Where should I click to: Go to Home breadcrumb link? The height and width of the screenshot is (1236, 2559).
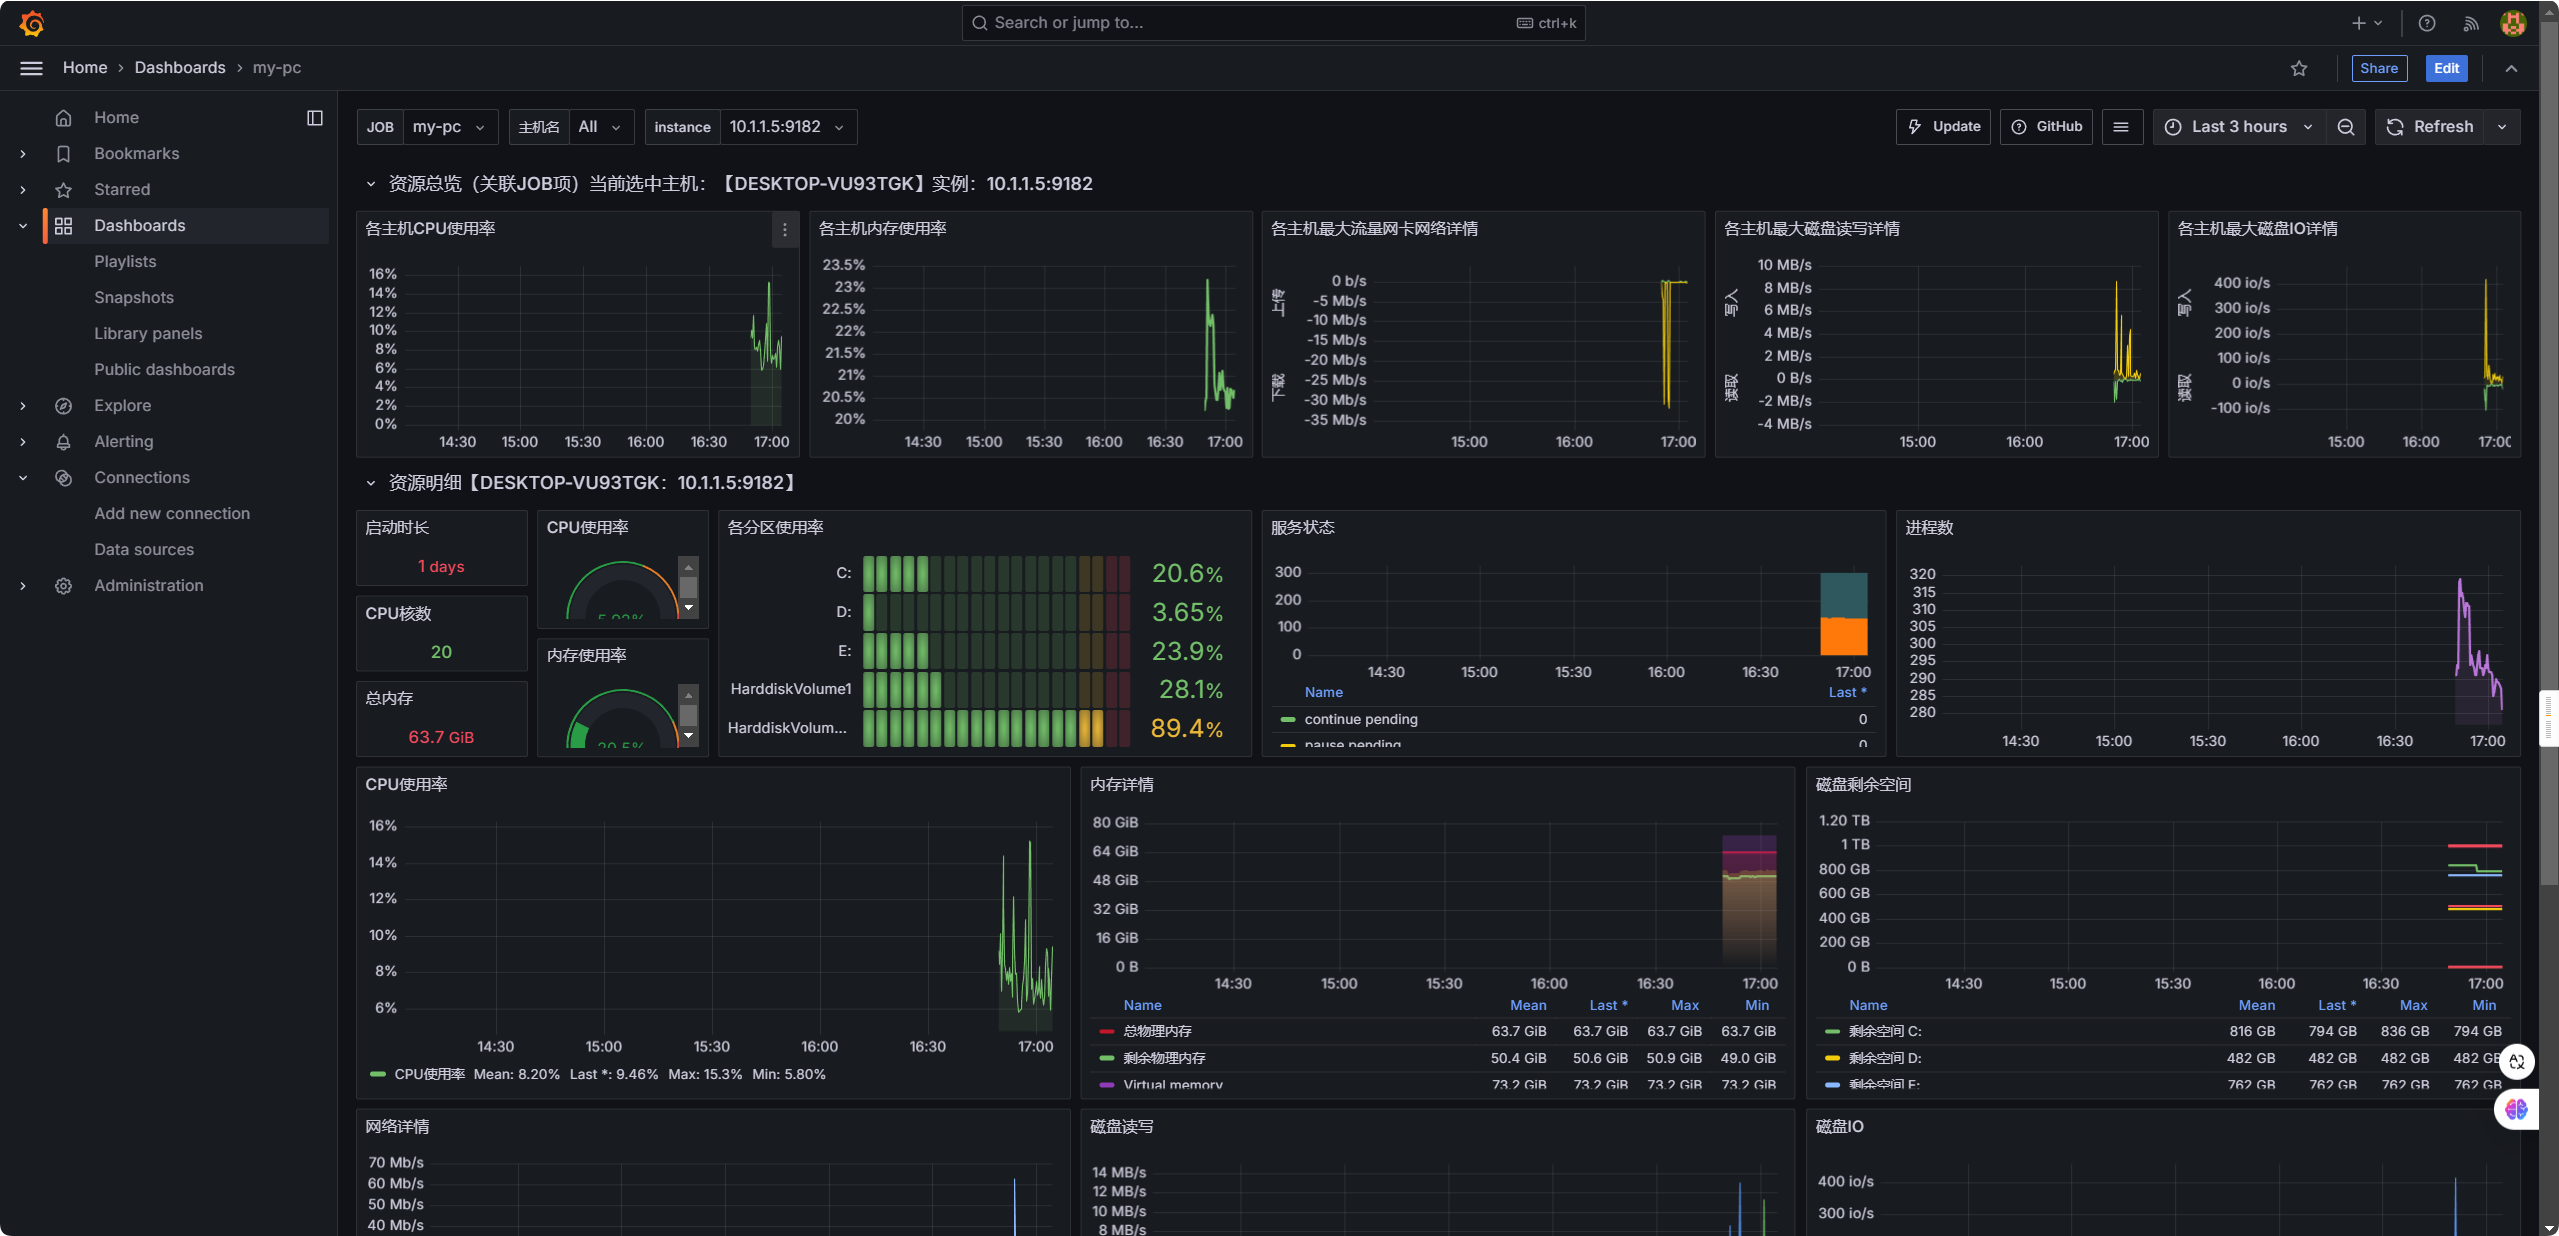pyautogui.click(x=85, y=68)
